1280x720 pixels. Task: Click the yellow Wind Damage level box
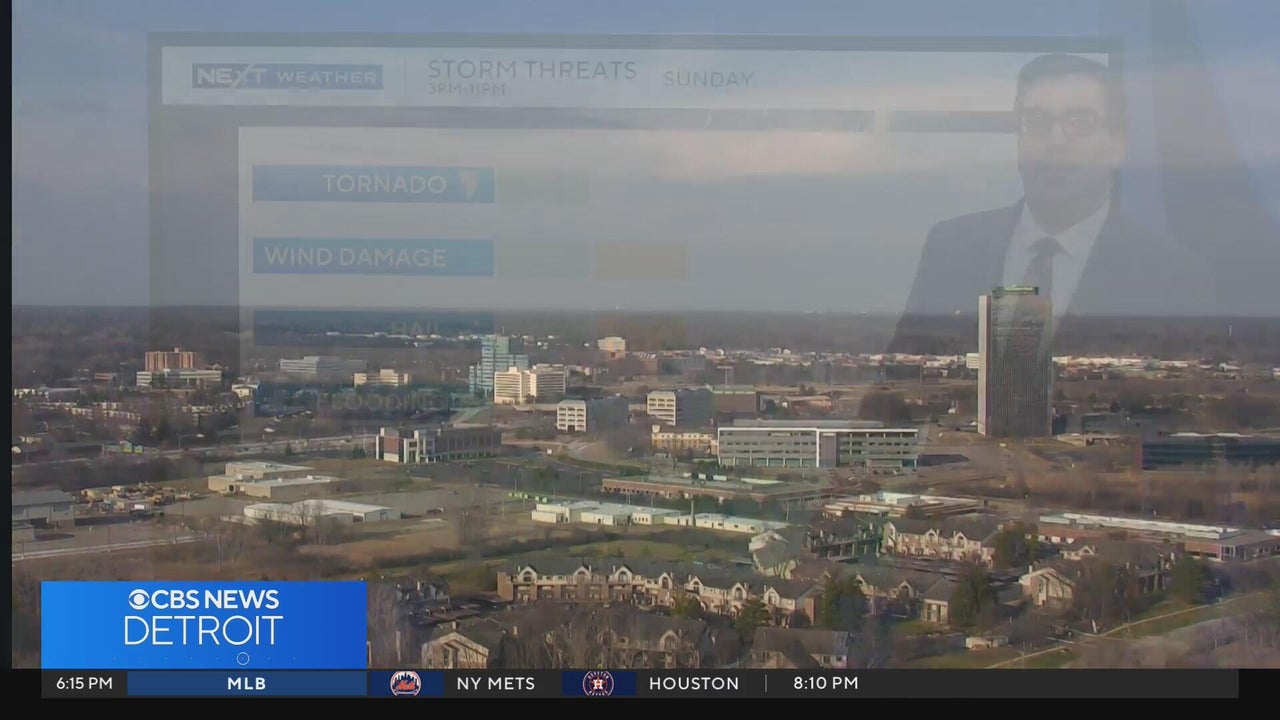click(x=641, y=260)
